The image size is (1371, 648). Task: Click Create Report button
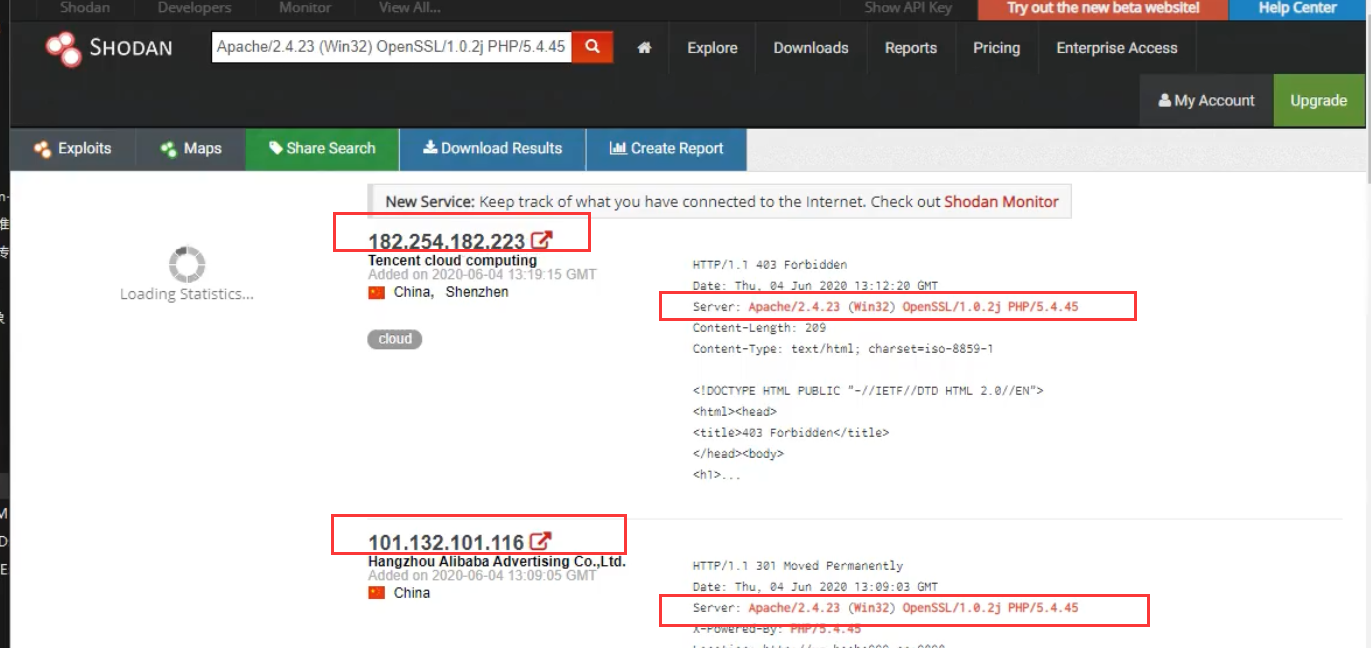(x=666, y=149)
